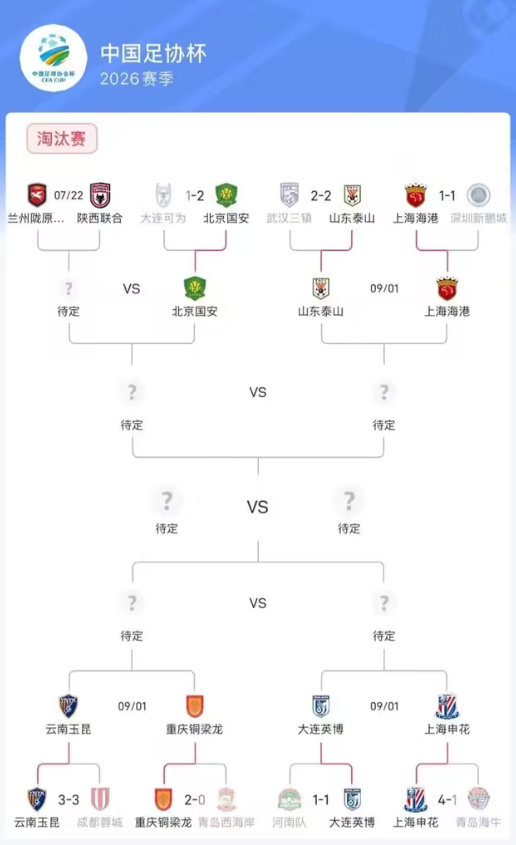Tap the 4-1 score next to 青岛海牛
516x845 pixels.
[x=447, y=800]
